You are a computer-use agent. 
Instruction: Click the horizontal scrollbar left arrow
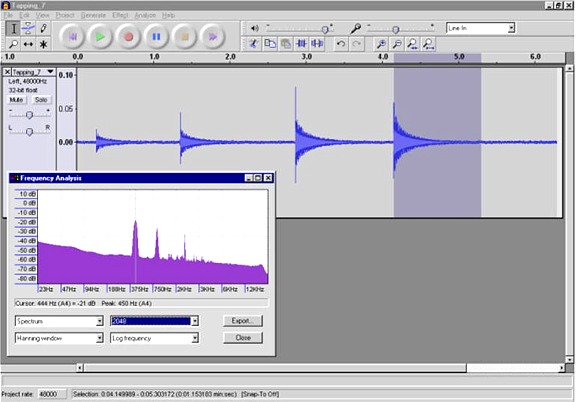click(x=80, y=367)
